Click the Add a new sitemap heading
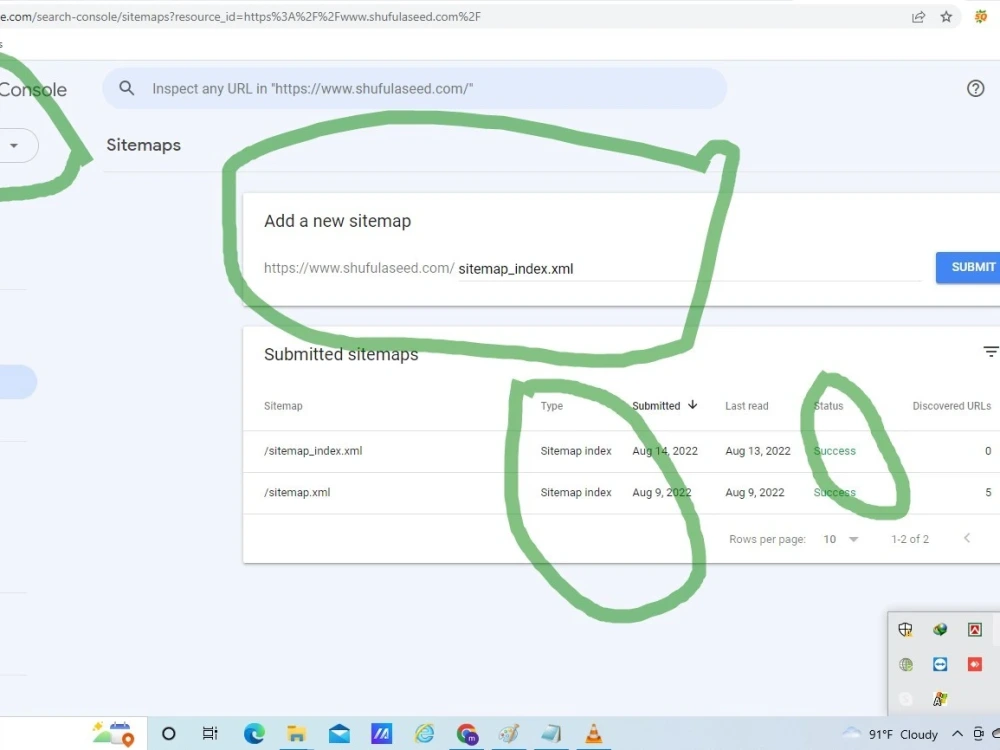The height and width of the screenshot is (750, 1000). [337, 221]
